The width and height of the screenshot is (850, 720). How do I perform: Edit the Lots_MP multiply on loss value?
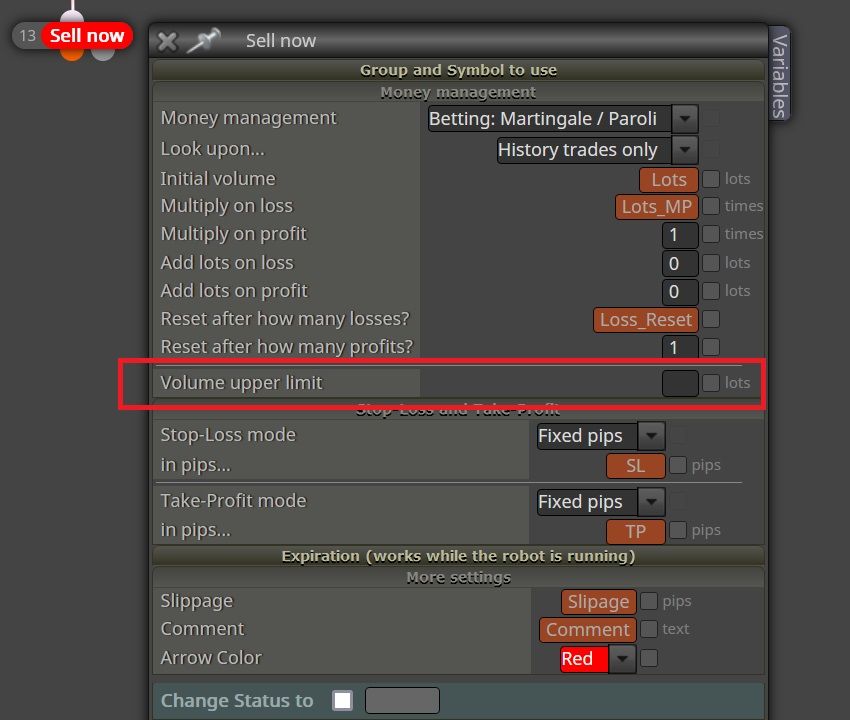coord(656,207)
